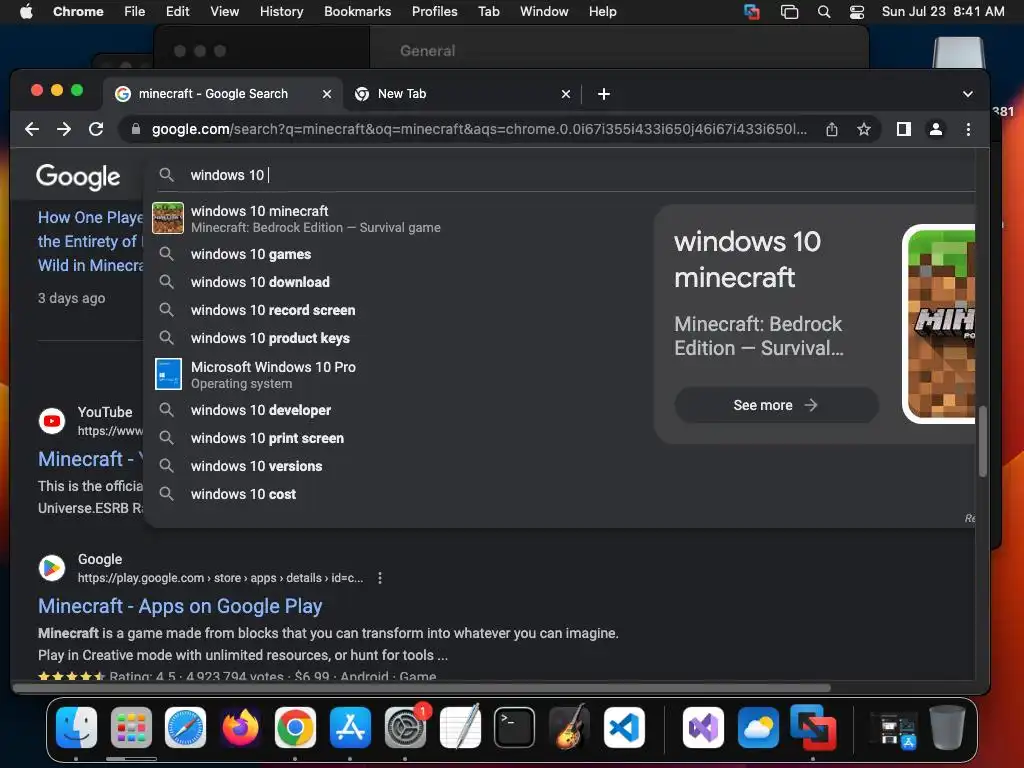Select the minecraft - Google Search tab
The image size is (1024, 768).
click(x=223, y=94)
